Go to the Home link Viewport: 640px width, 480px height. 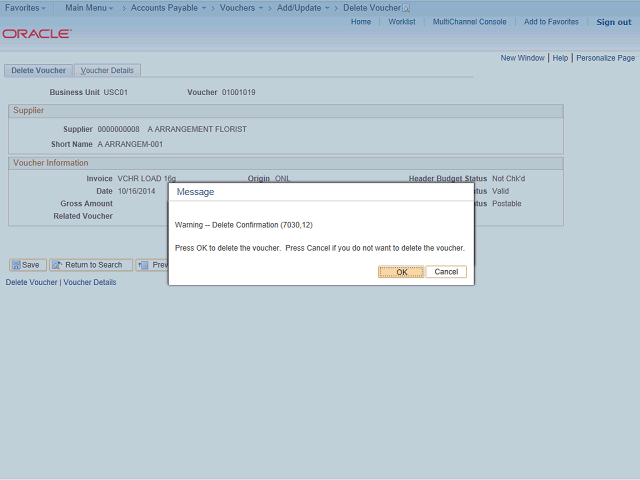coord(361,22)
